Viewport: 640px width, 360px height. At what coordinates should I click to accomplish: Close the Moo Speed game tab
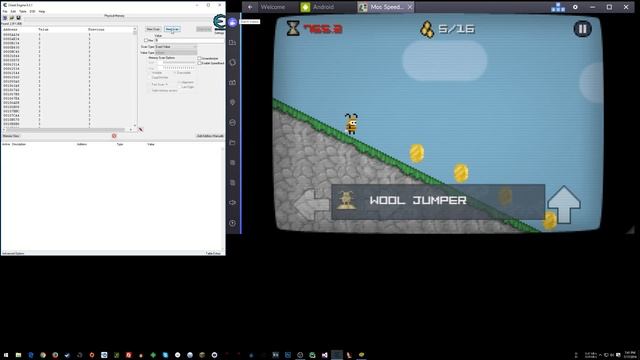[x=410, y=7]
